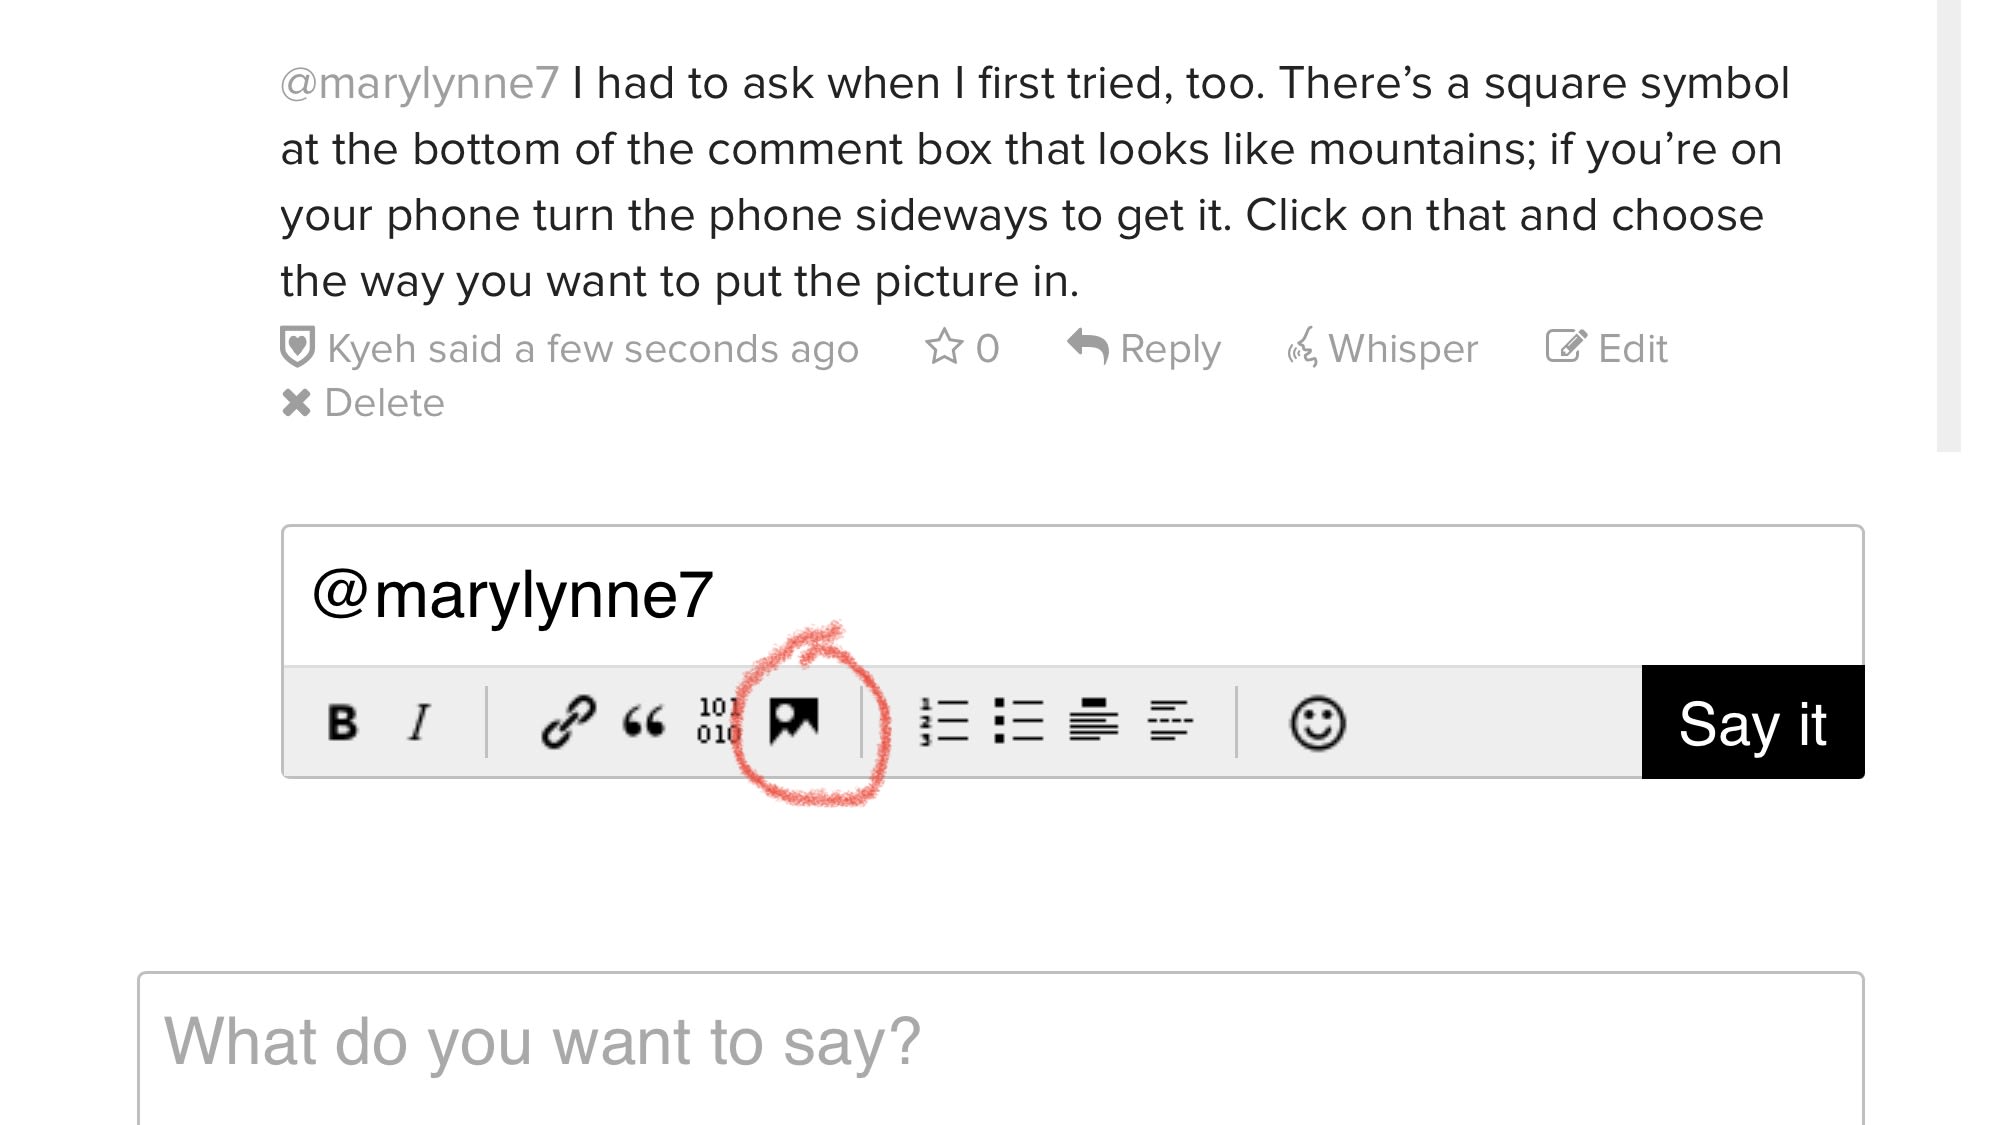This screenshot has width=2001, height=1125.
Task: Create a bulleted list
Action: 1019,722
